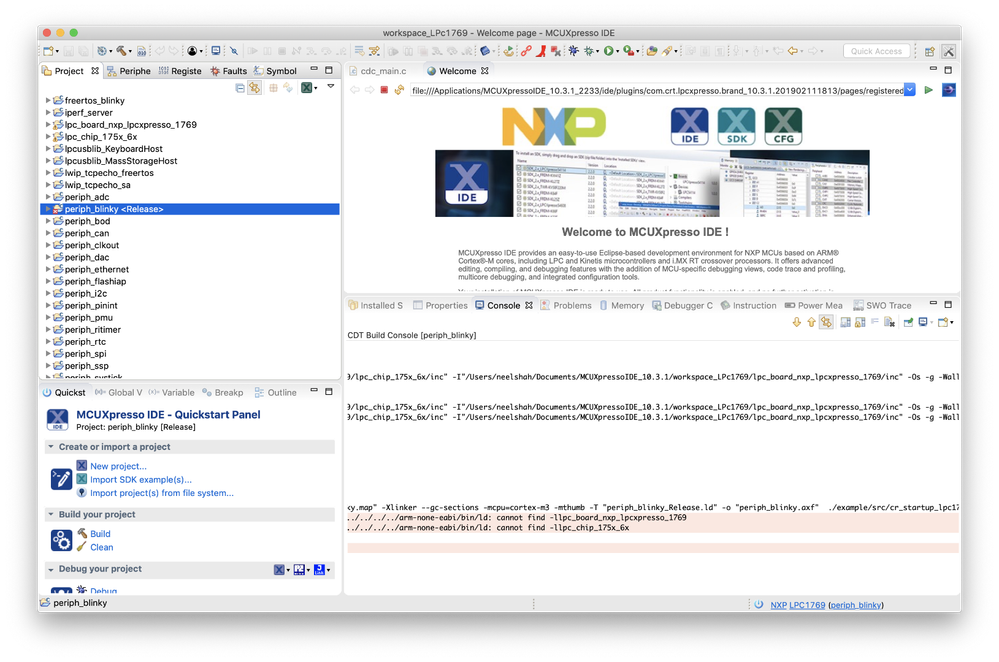999x662 pixels.
Task: Expand the periph_adc project node
Action: [48, 197]
